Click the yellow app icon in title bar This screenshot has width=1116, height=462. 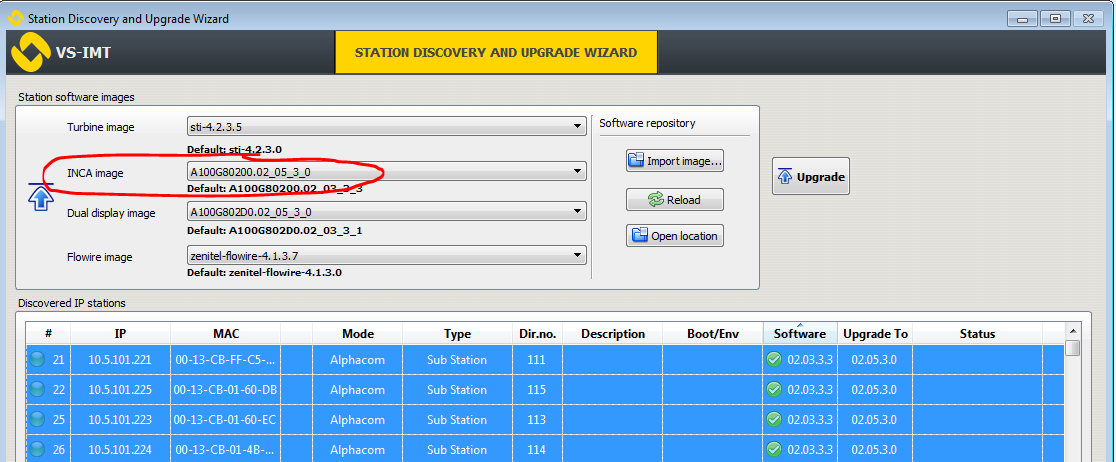(15, 18)
